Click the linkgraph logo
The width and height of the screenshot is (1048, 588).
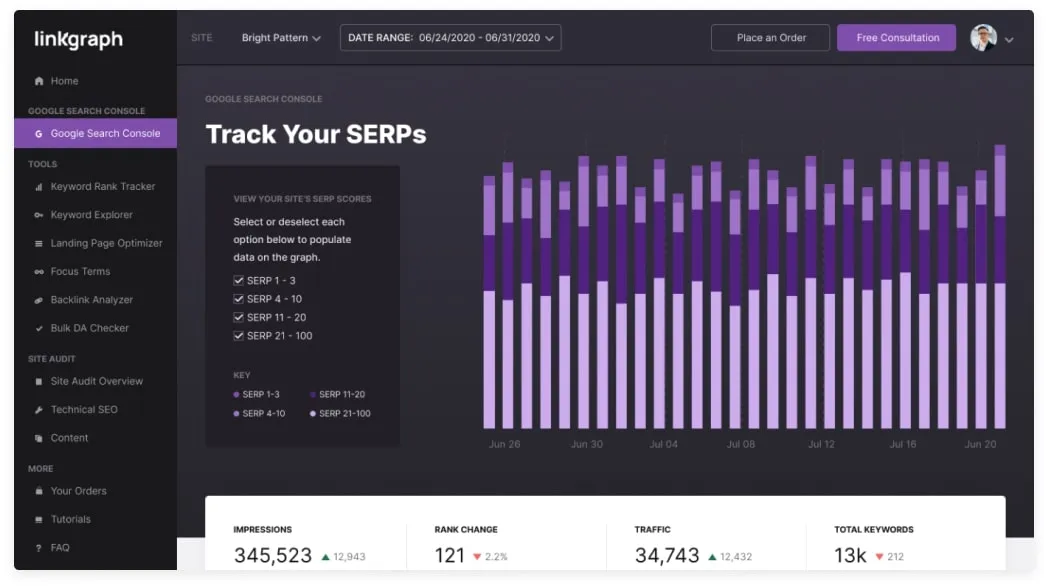(x=78, y=40)
